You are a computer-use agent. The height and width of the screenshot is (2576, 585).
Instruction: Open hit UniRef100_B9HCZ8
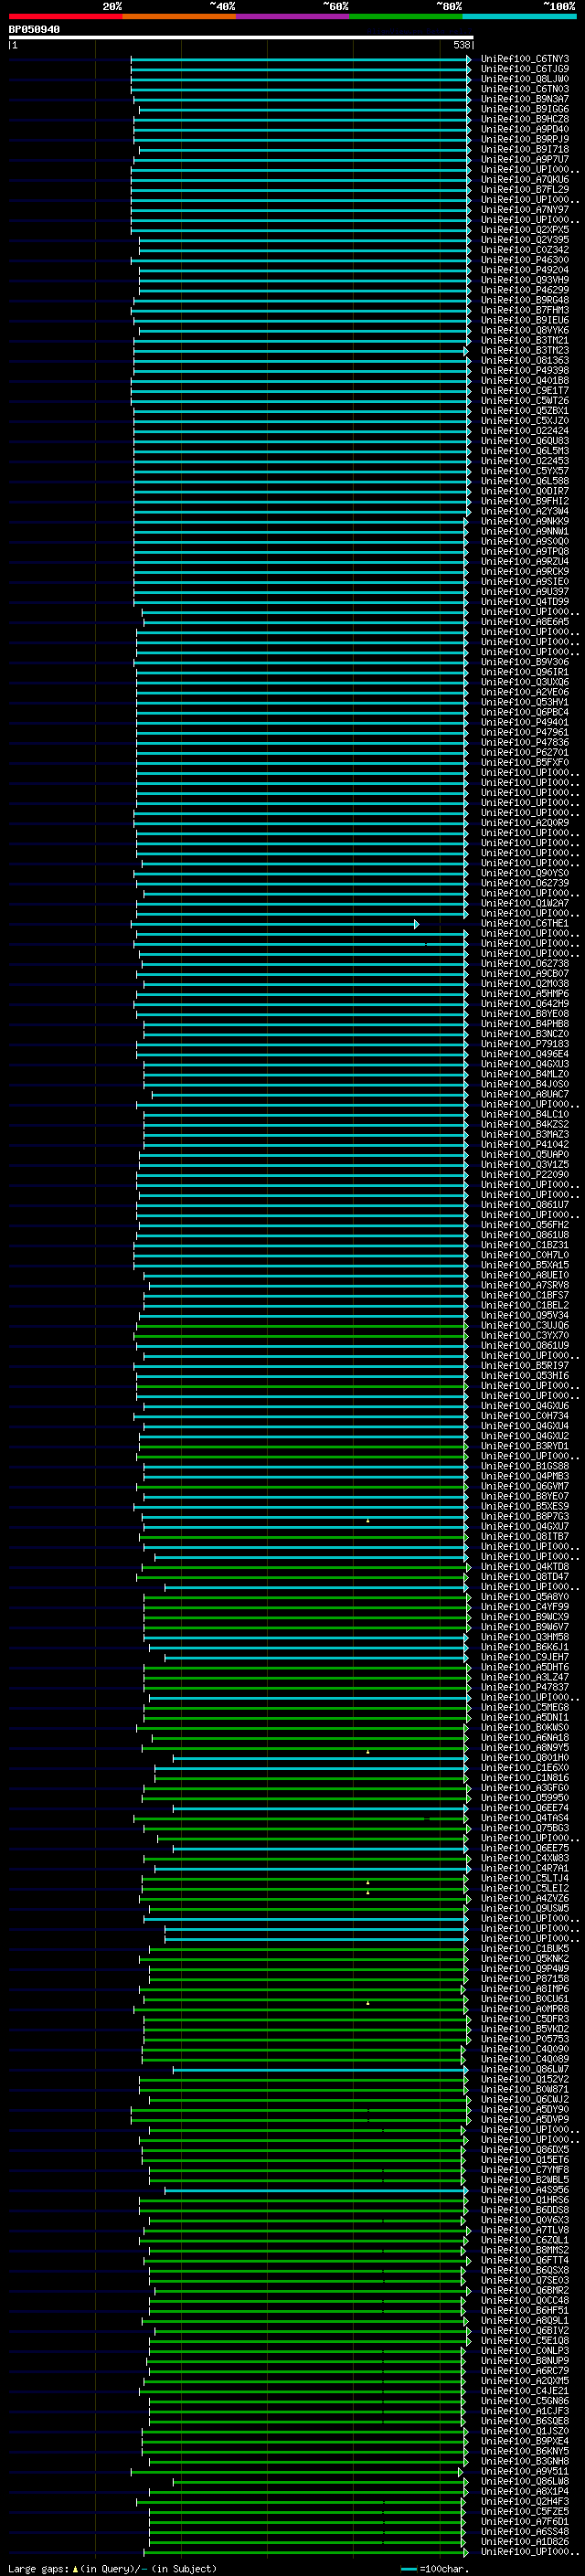click(x=525, y=119)
